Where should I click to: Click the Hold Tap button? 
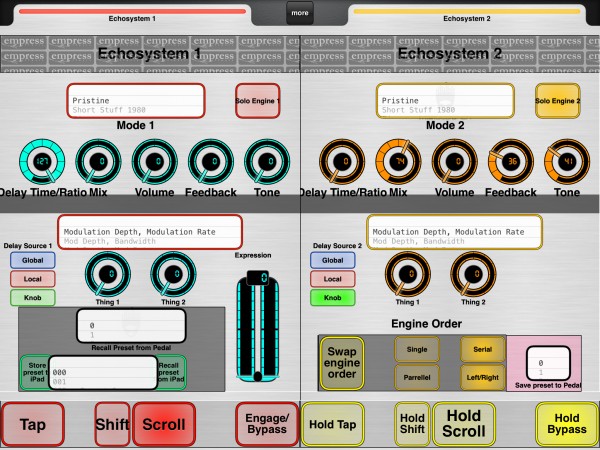pyautogui.click(x=333, y=424)
